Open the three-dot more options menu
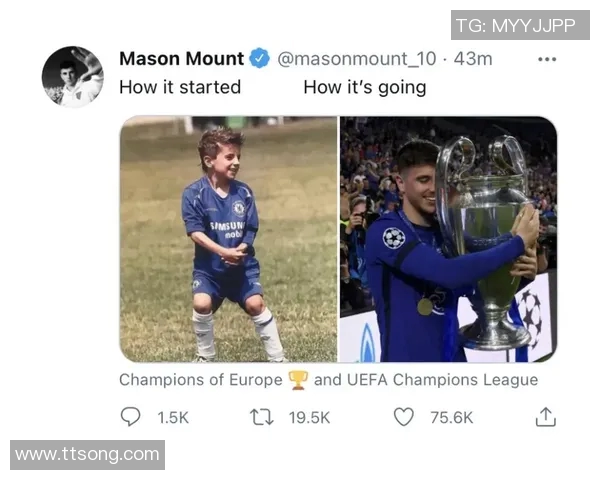 pos(546,59)
